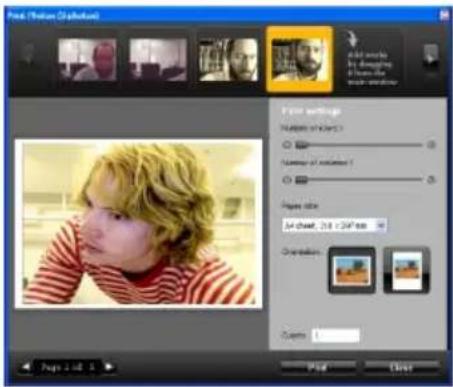Image resolution: width=453 pixels, height=387 pixels.
Task: Click the minimum icon left of rows slider
Action: click(286, 145)
